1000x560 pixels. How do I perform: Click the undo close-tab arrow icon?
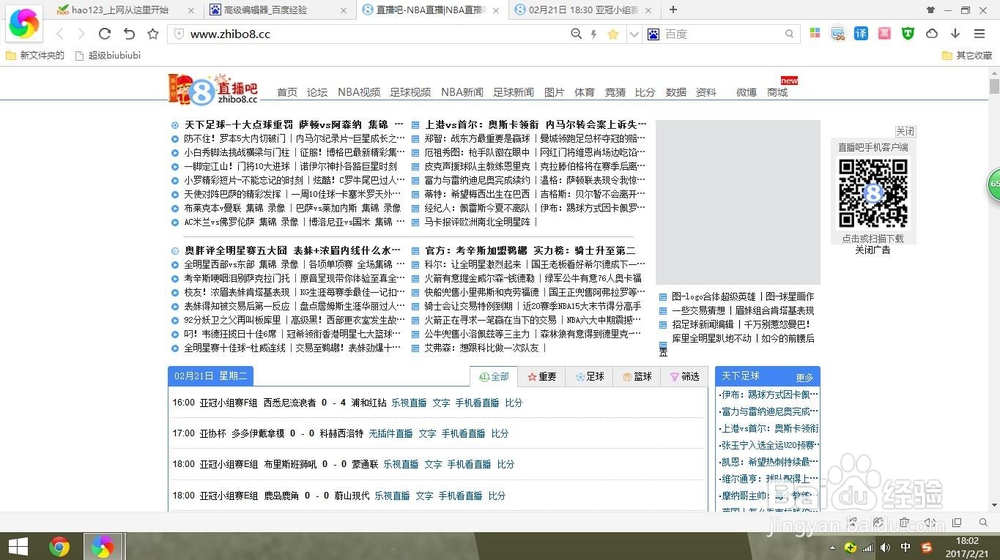pyautogui.click(x=129, y=34)
